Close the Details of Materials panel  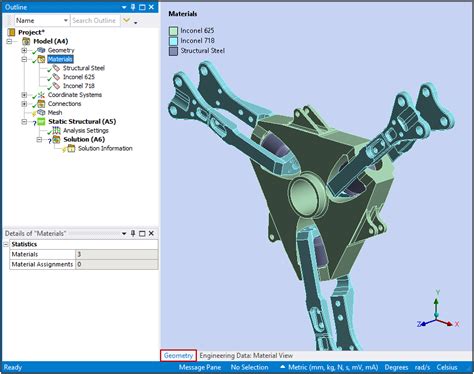pos(151,233)
